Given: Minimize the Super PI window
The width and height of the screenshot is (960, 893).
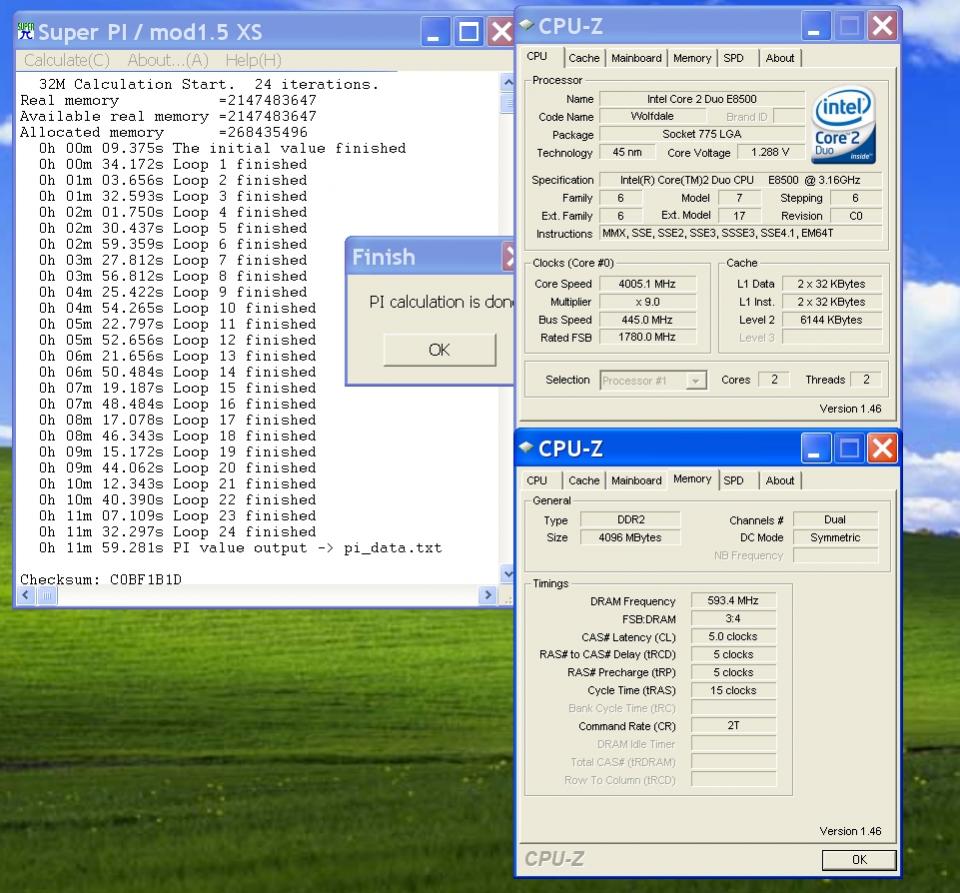Looking at the screenshot, I should (x=435, y=31).
